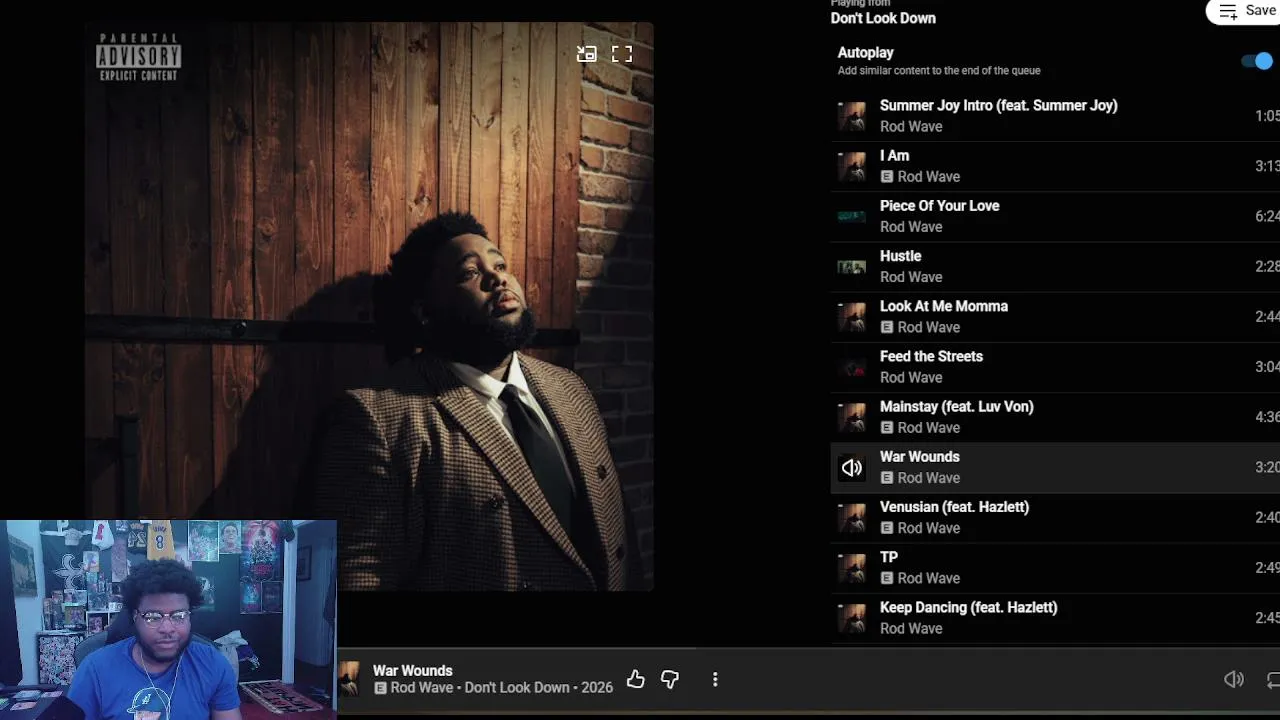This screenshot has height=720, width=1280.
Task: Play Hustle from its queue thumbnail
Action: point(852,267)
